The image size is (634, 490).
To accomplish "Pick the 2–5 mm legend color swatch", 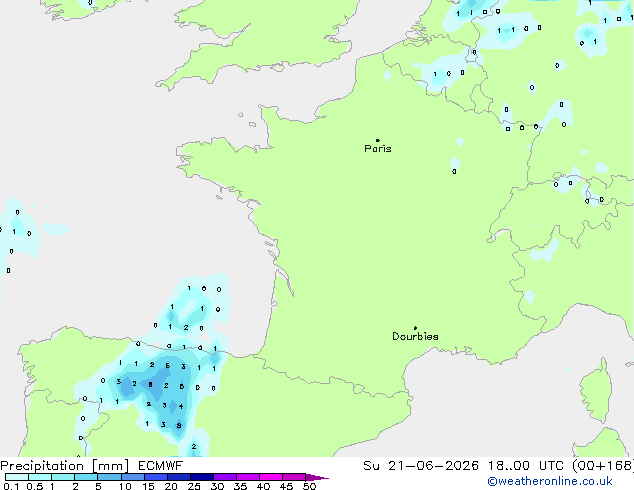I will [x=86, y=477].
